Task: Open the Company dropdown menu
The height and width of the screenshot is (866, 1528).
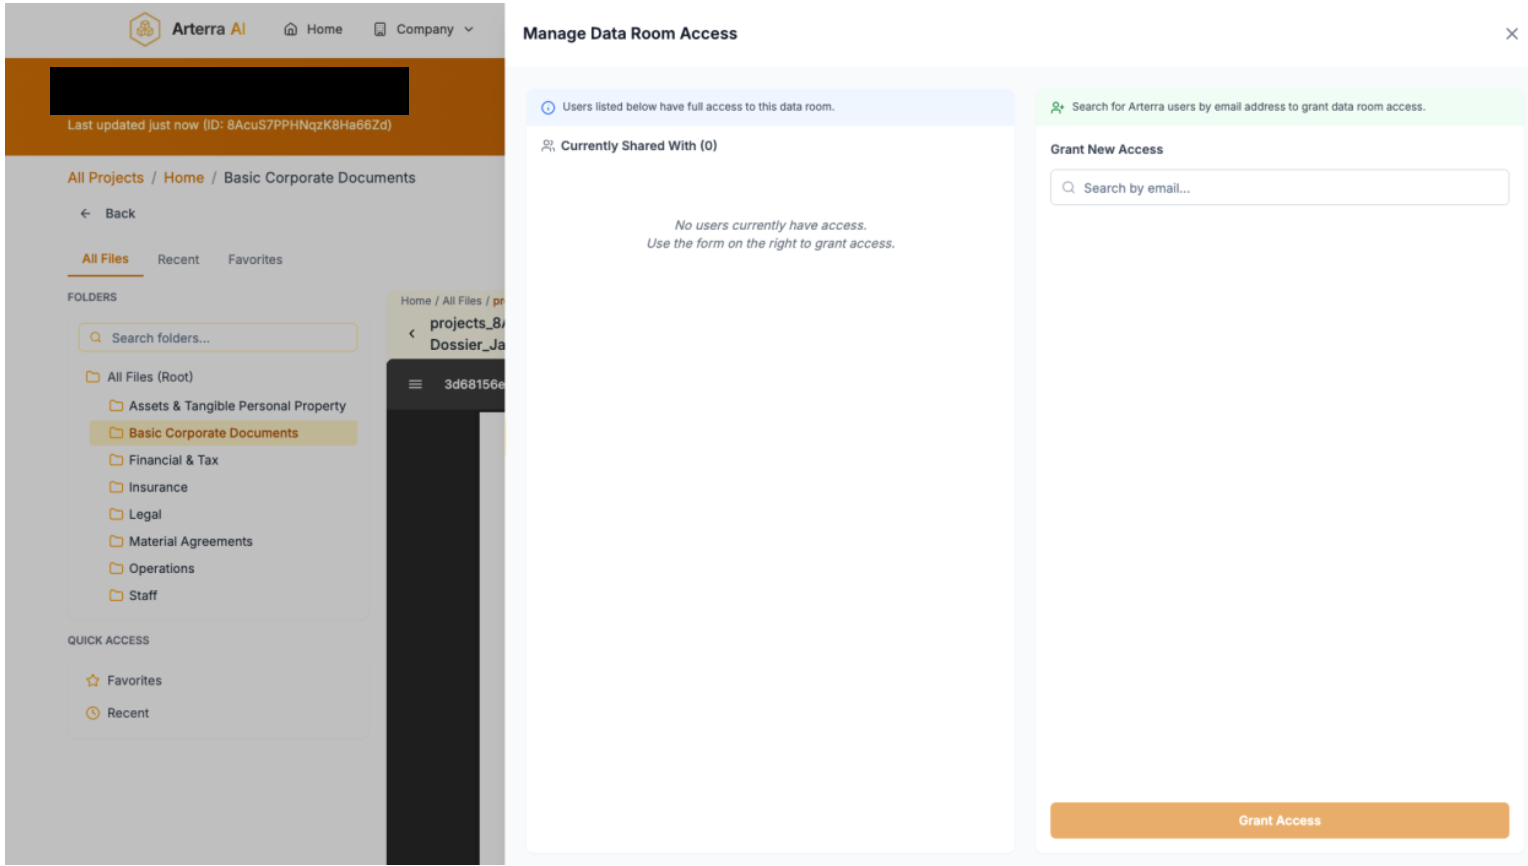Action: coord(424,29)
